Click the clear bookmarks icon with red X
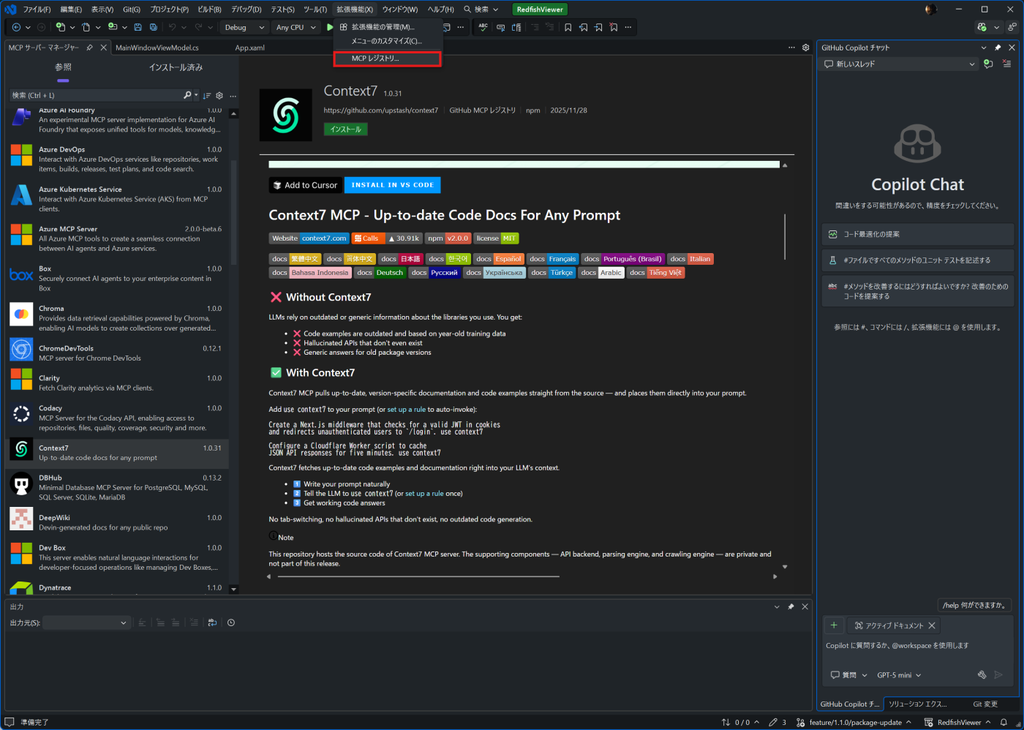1024x730 pixels. [x=613, y=27]
